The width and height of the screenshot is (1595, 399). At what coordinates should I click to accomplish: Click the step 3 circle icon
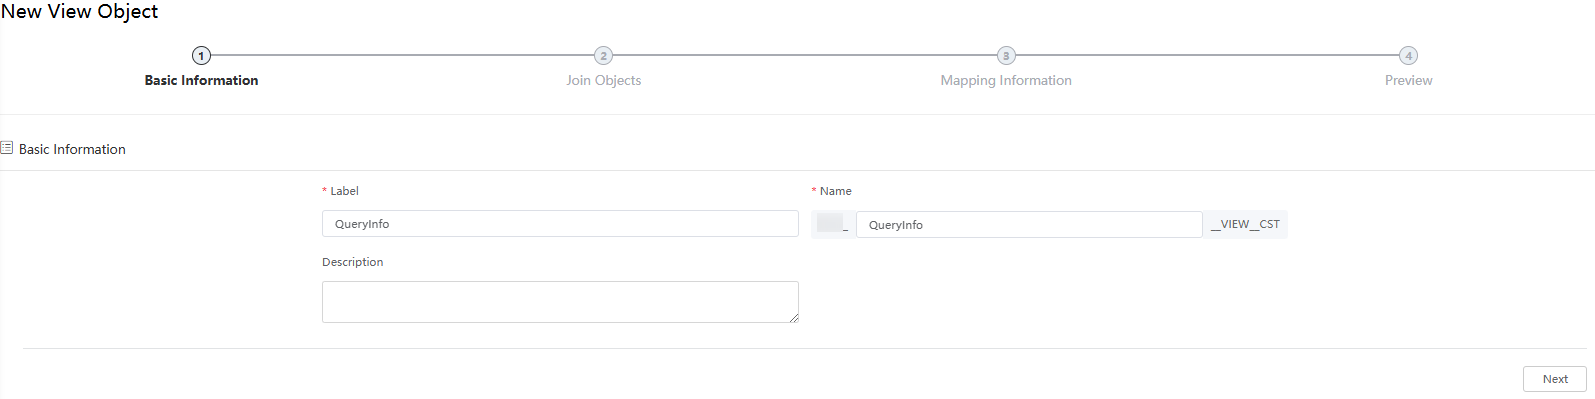coord(1006,56)
